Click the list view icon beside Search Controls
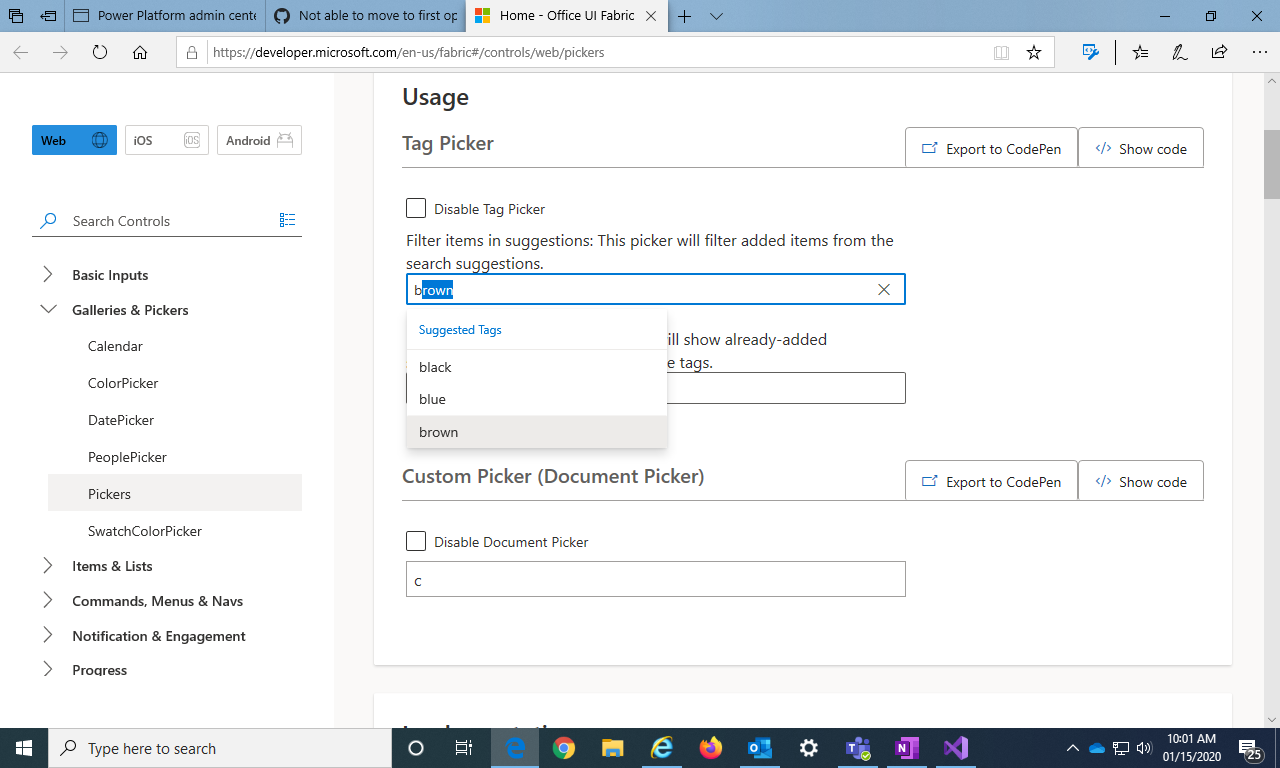1280x768 pixels. (x=288, y=220)
